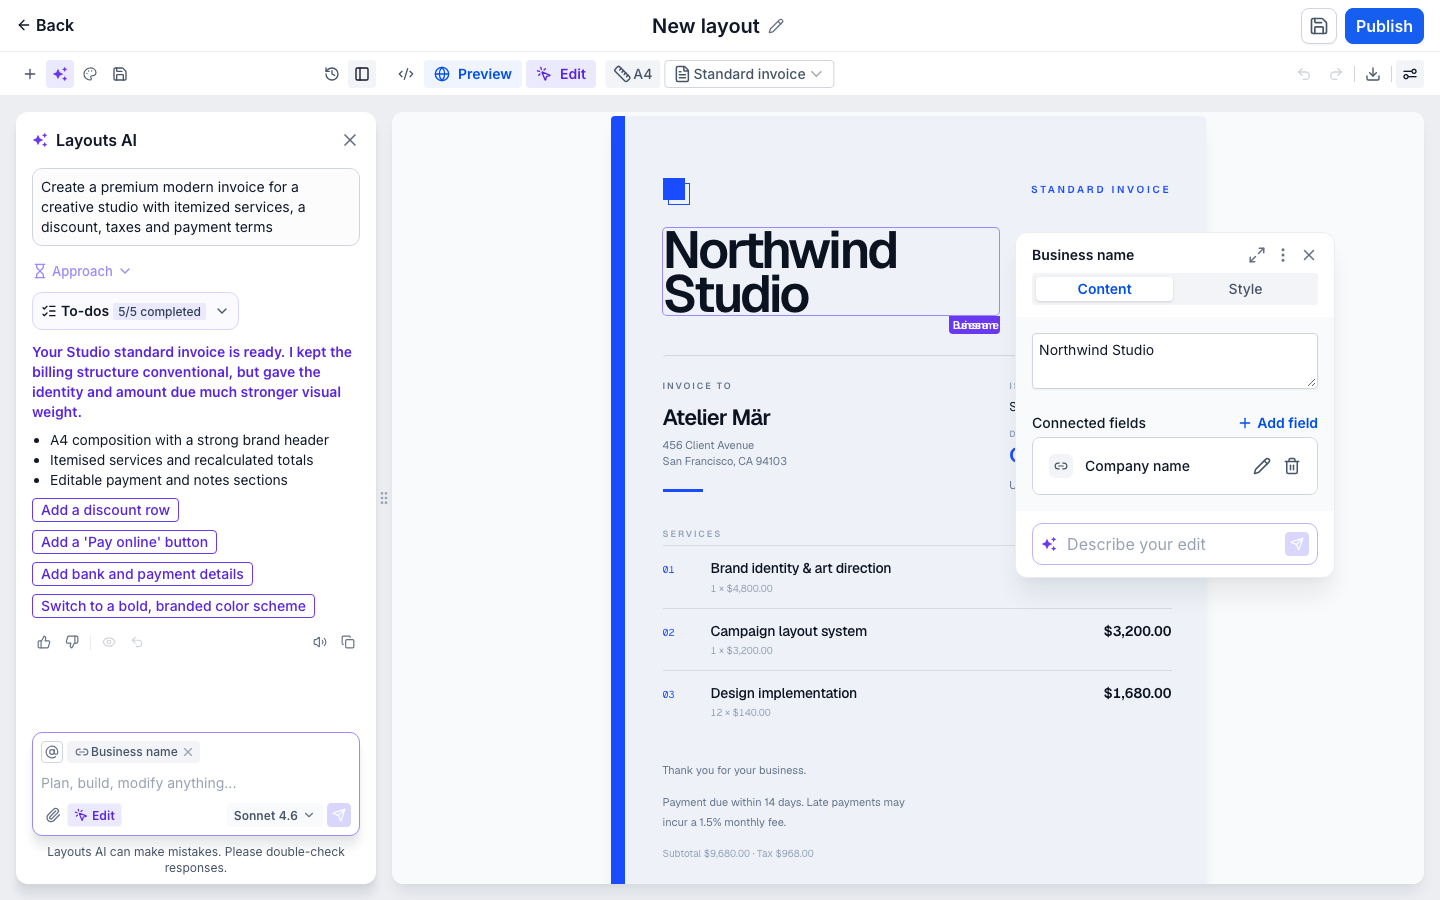The height and width of the screenshot is (900, 1440).
Task: Click the redo arrow icon
Action: [x=1336, y=74]
